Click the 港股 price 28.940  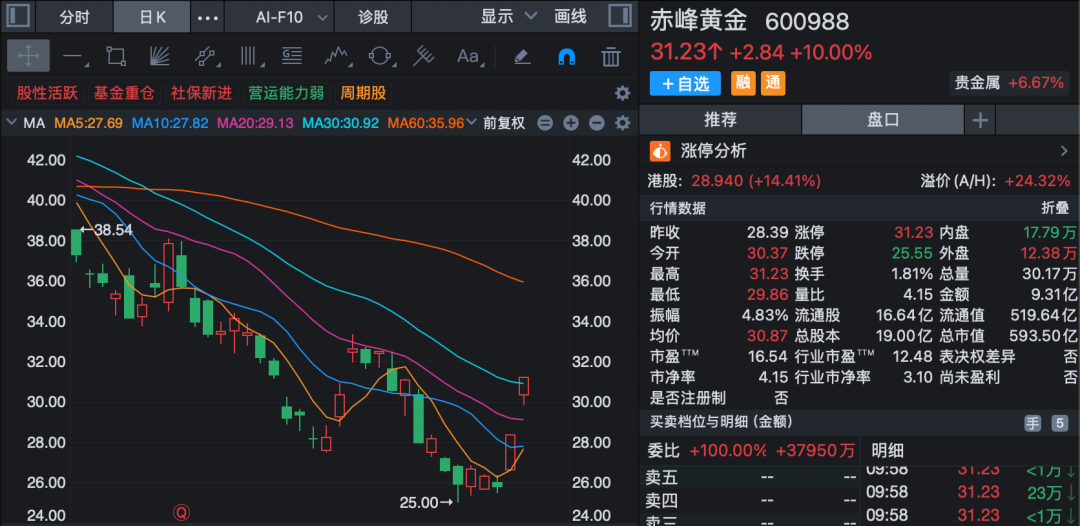click(717, 181)
